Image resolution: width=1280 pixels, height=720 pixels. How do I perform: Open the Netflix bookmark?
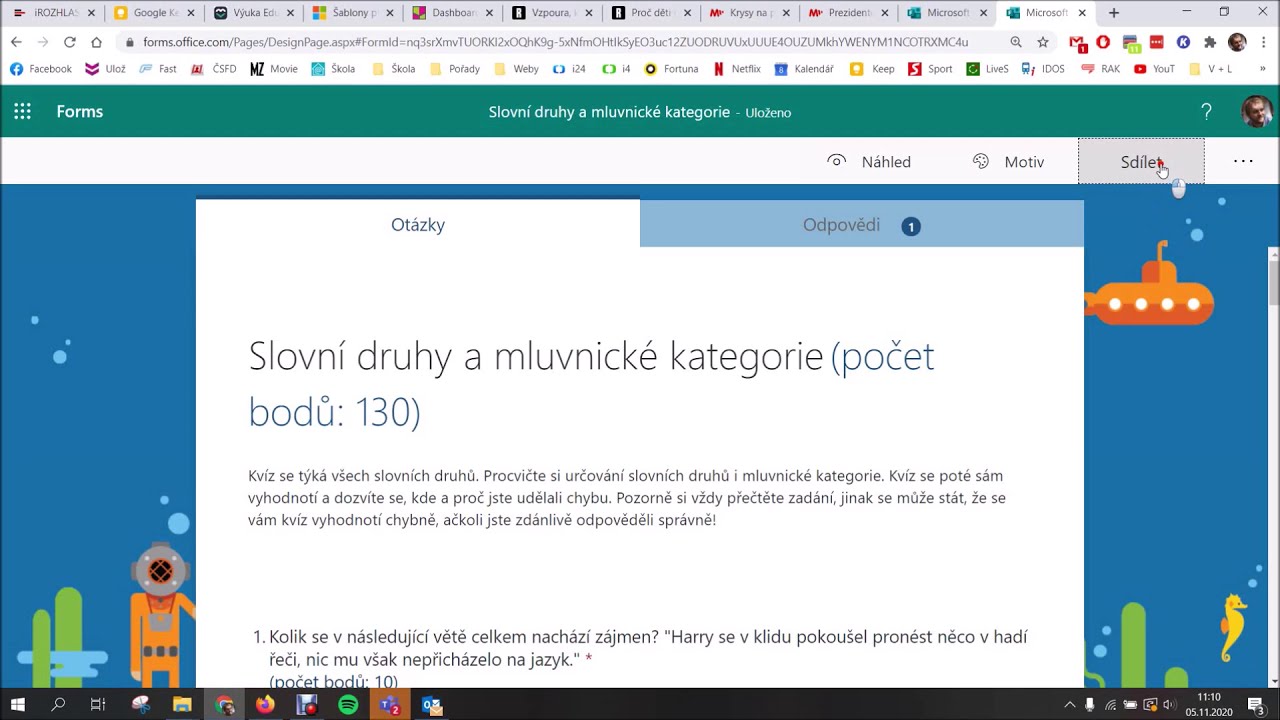click(736, 69)
